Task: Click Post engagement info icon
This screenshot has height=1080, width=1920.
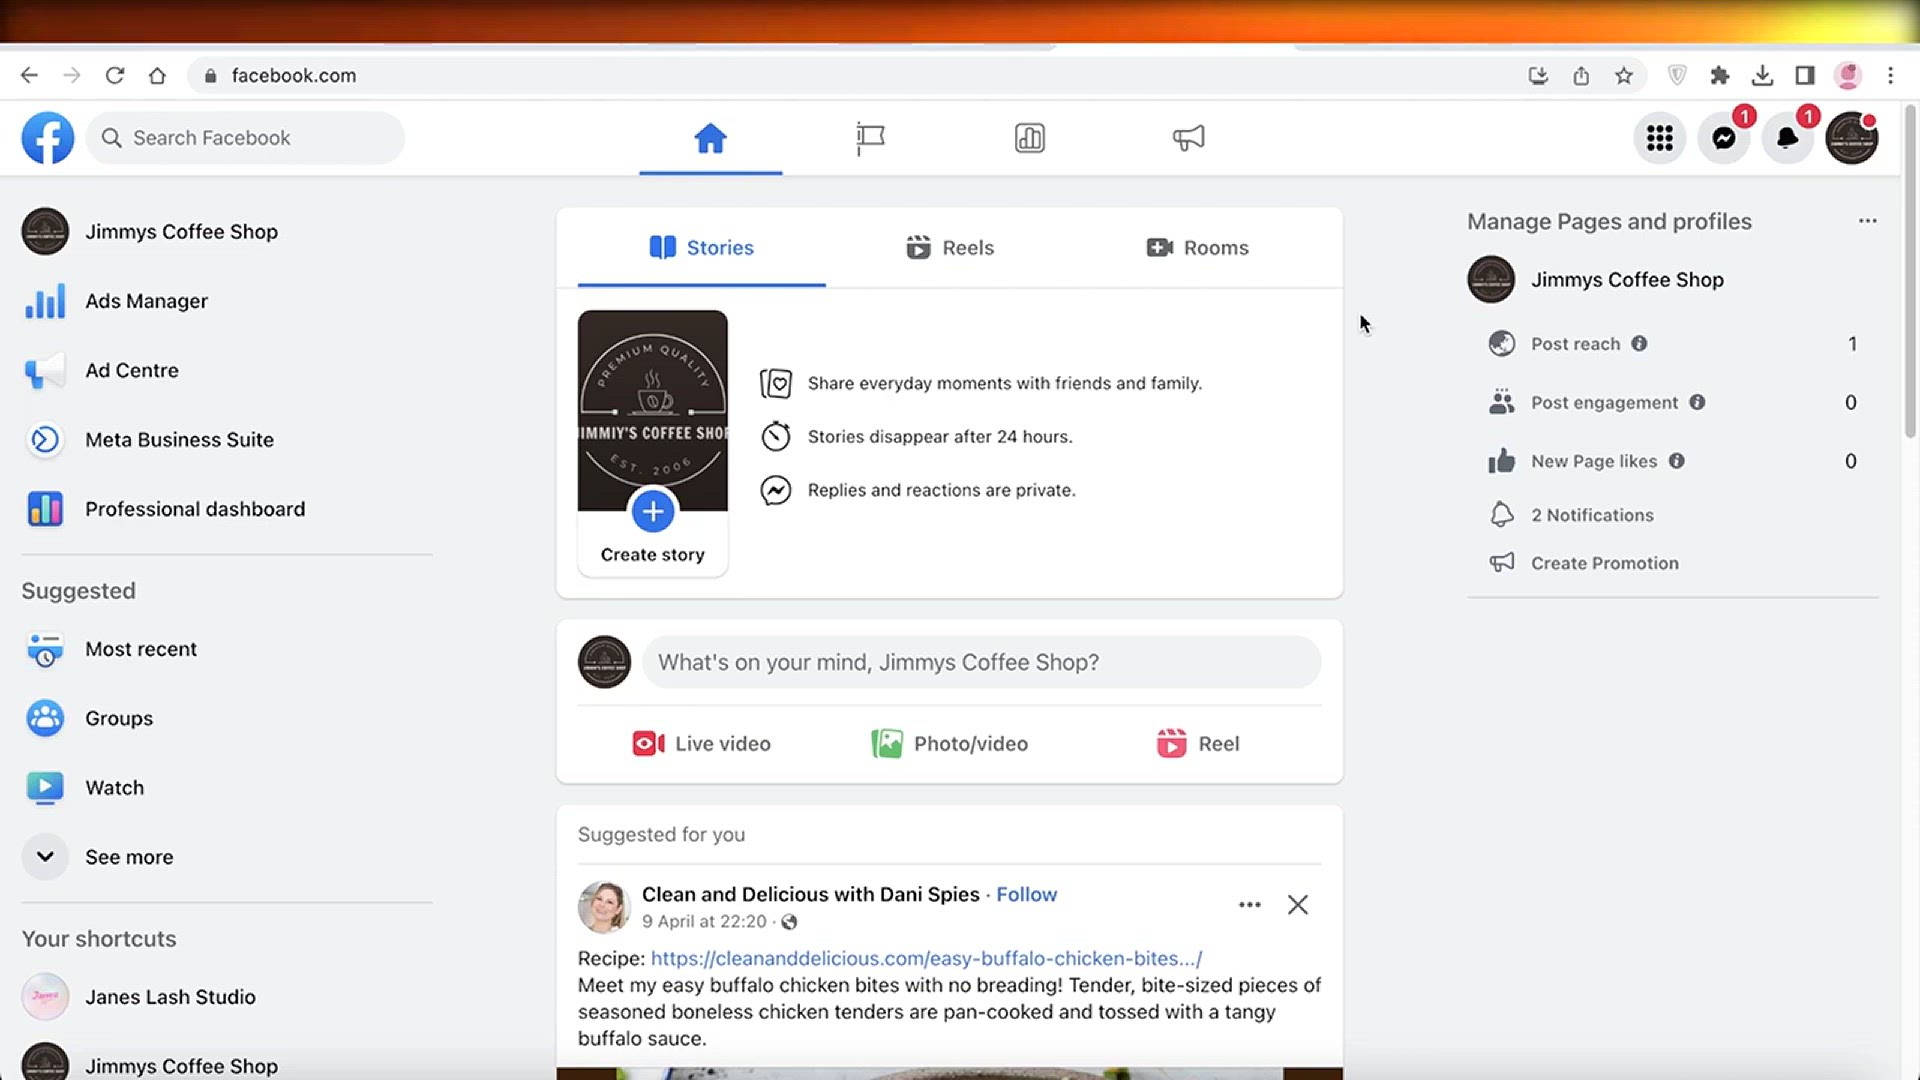Action: (1697, 402)
